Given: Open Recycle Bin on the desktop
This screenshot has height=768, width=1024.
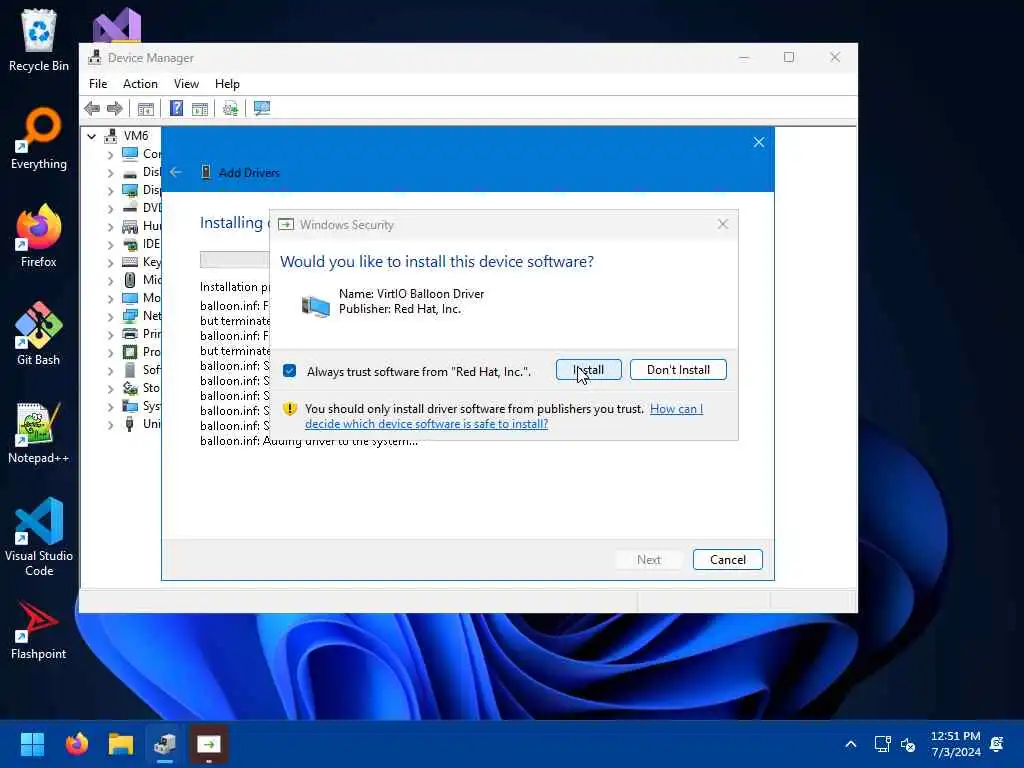Looking at the screenshot, I should tap(39, 40).
